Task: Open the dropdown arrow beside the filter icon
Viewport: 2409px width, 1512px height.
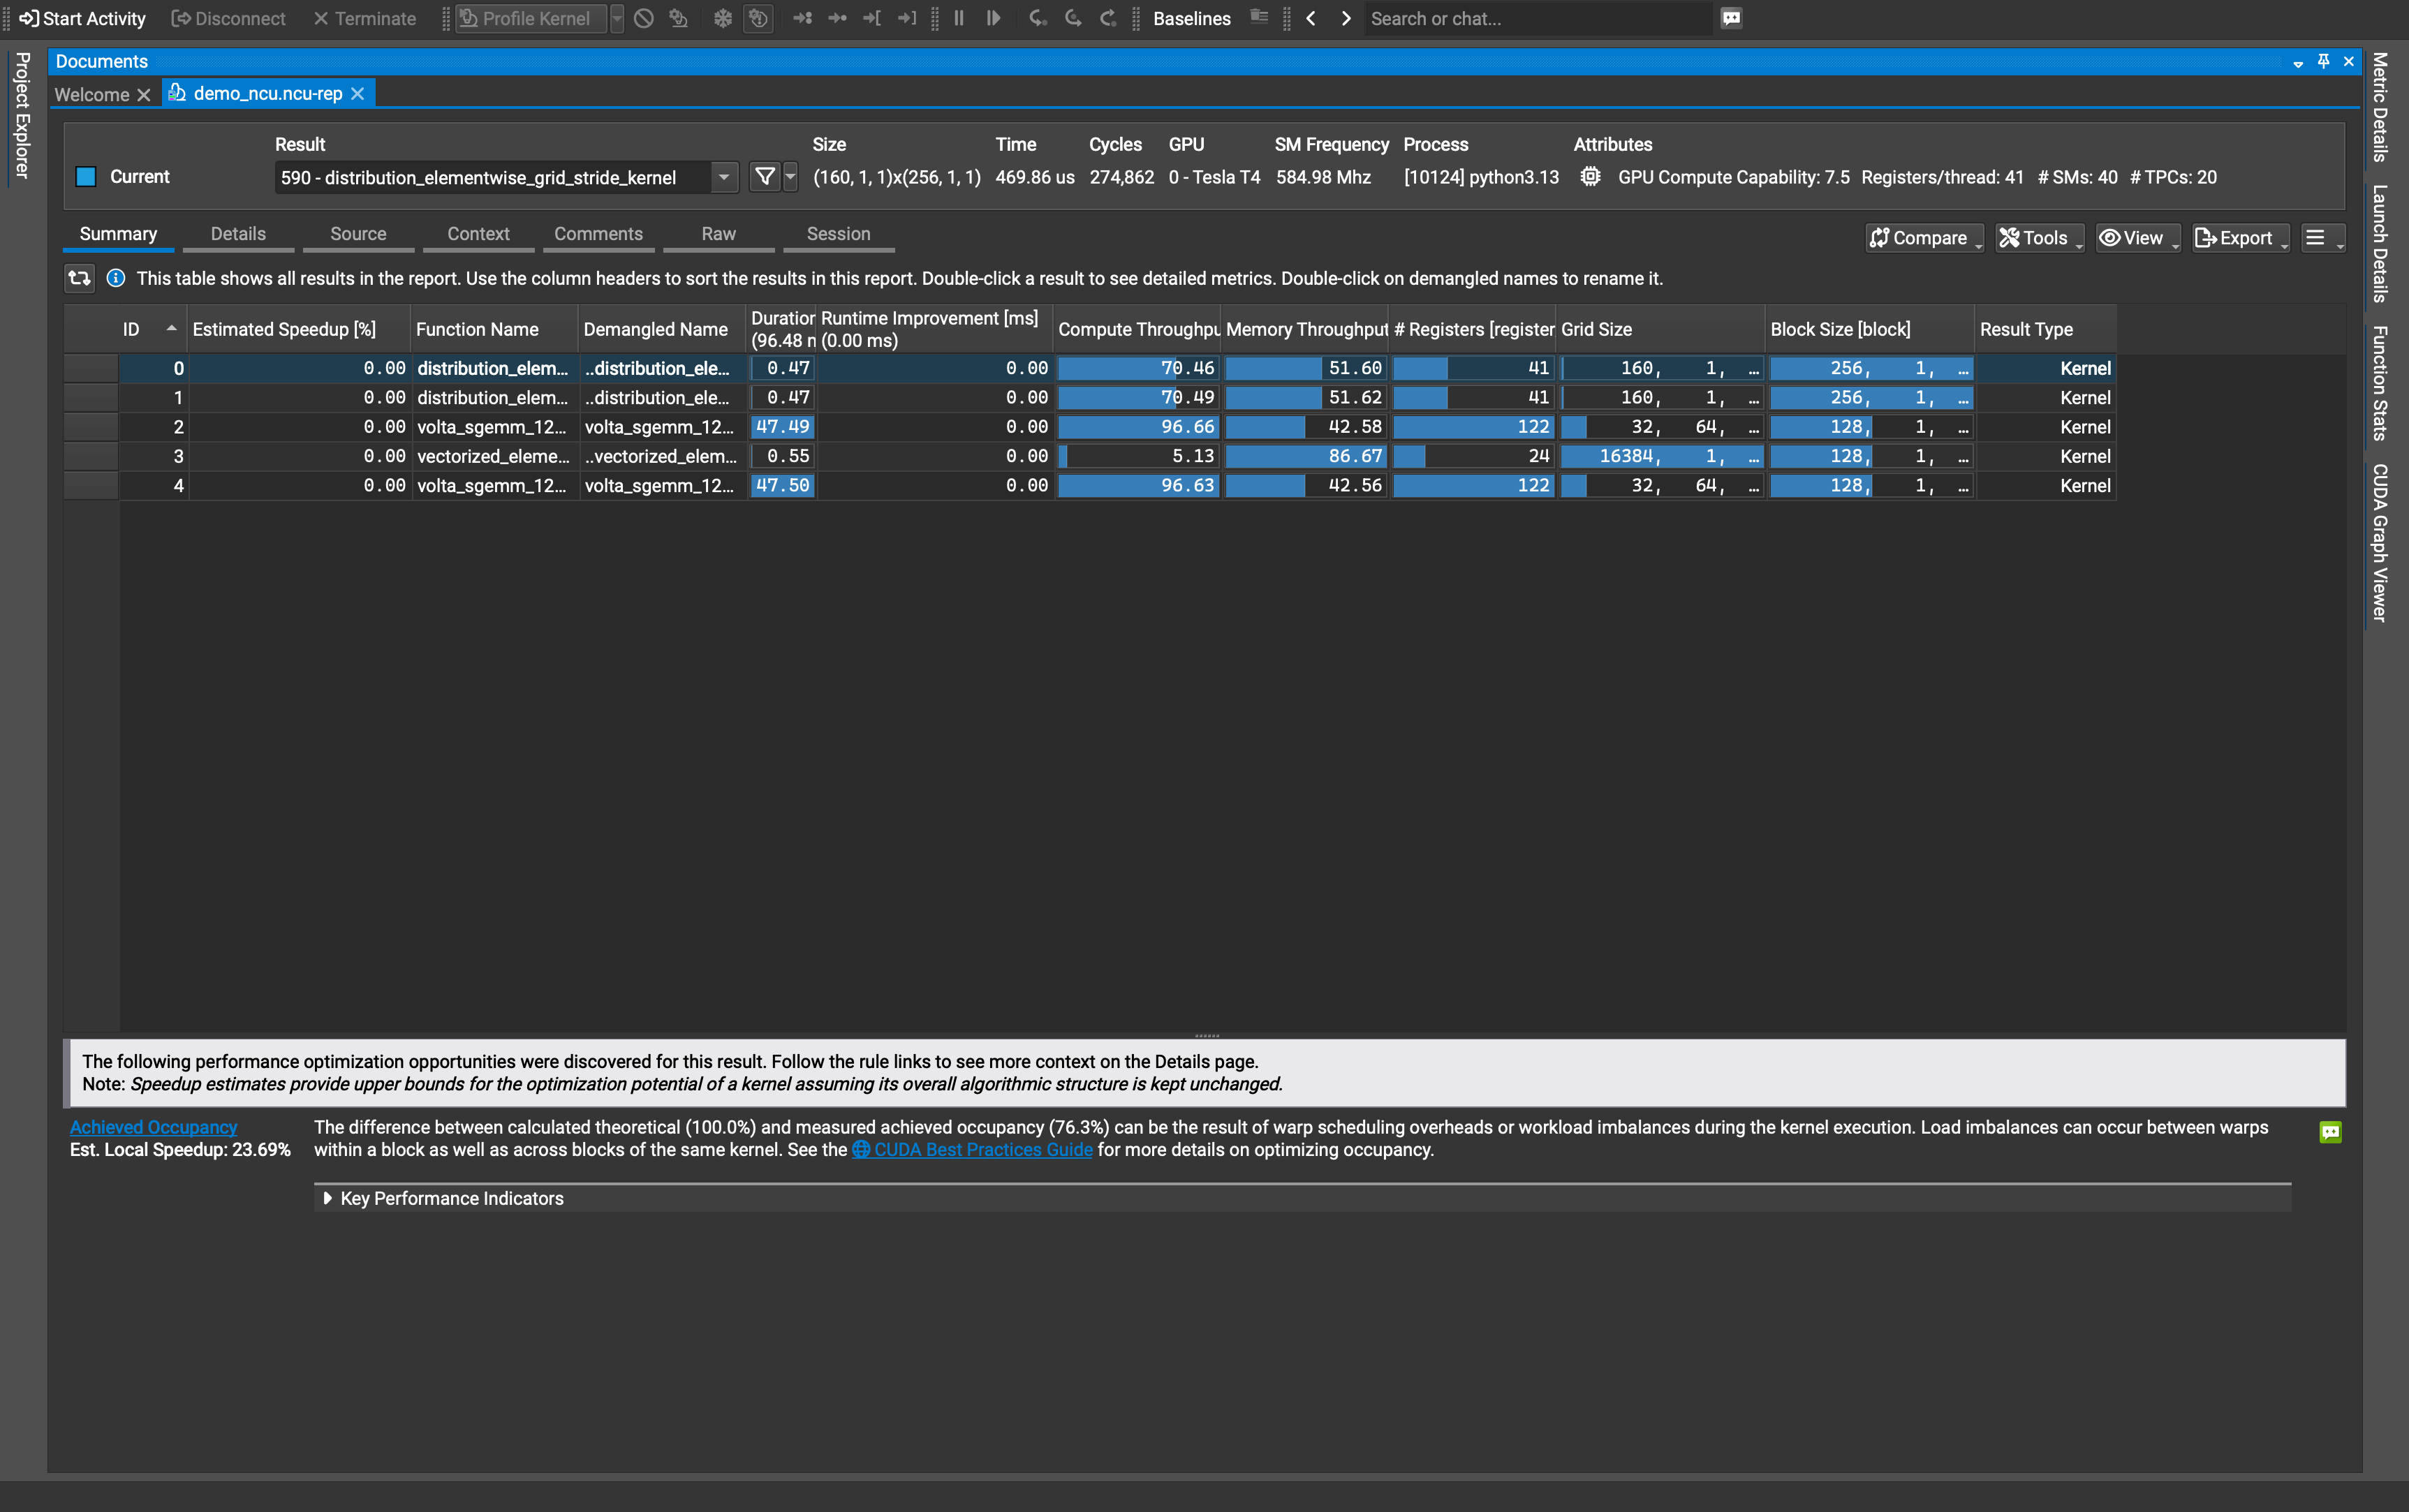Action: (790, 177)
